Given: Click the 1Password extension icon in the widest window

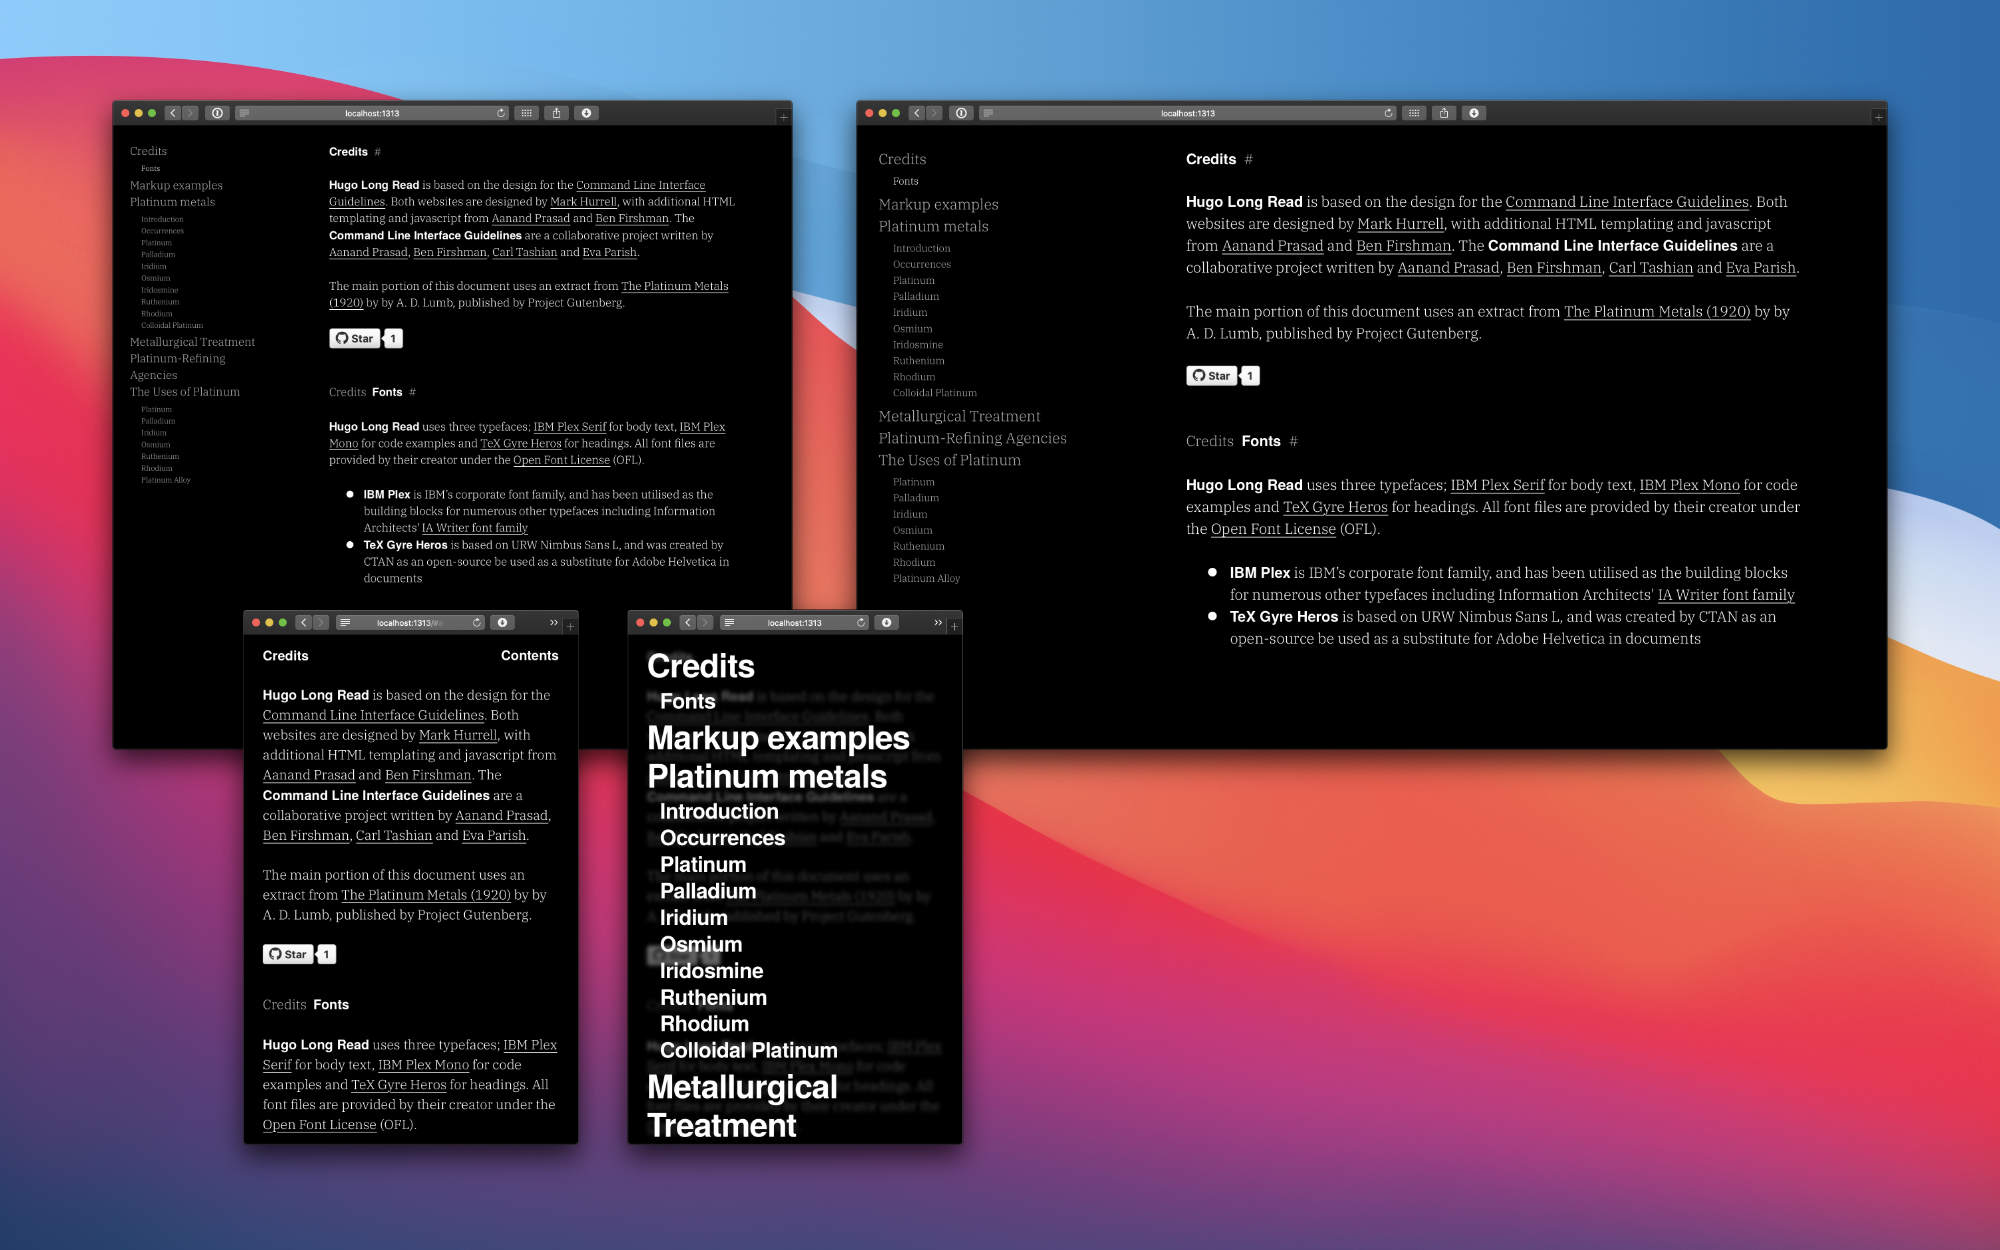Looking at the screenshot, I should point(961,113).
